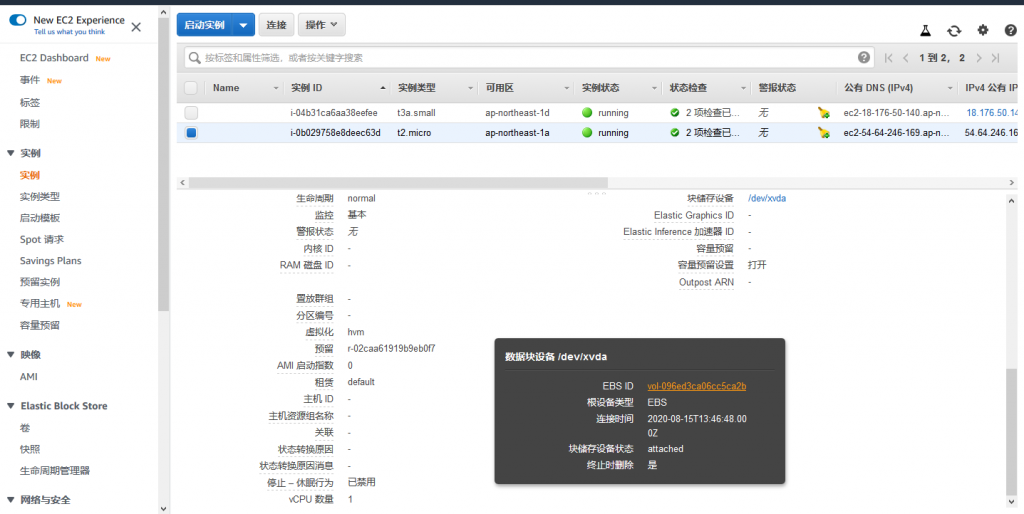Open the gear settings icon
Image resolution: width=1024 pixels, height=514 pixels.
coord(983,31)
